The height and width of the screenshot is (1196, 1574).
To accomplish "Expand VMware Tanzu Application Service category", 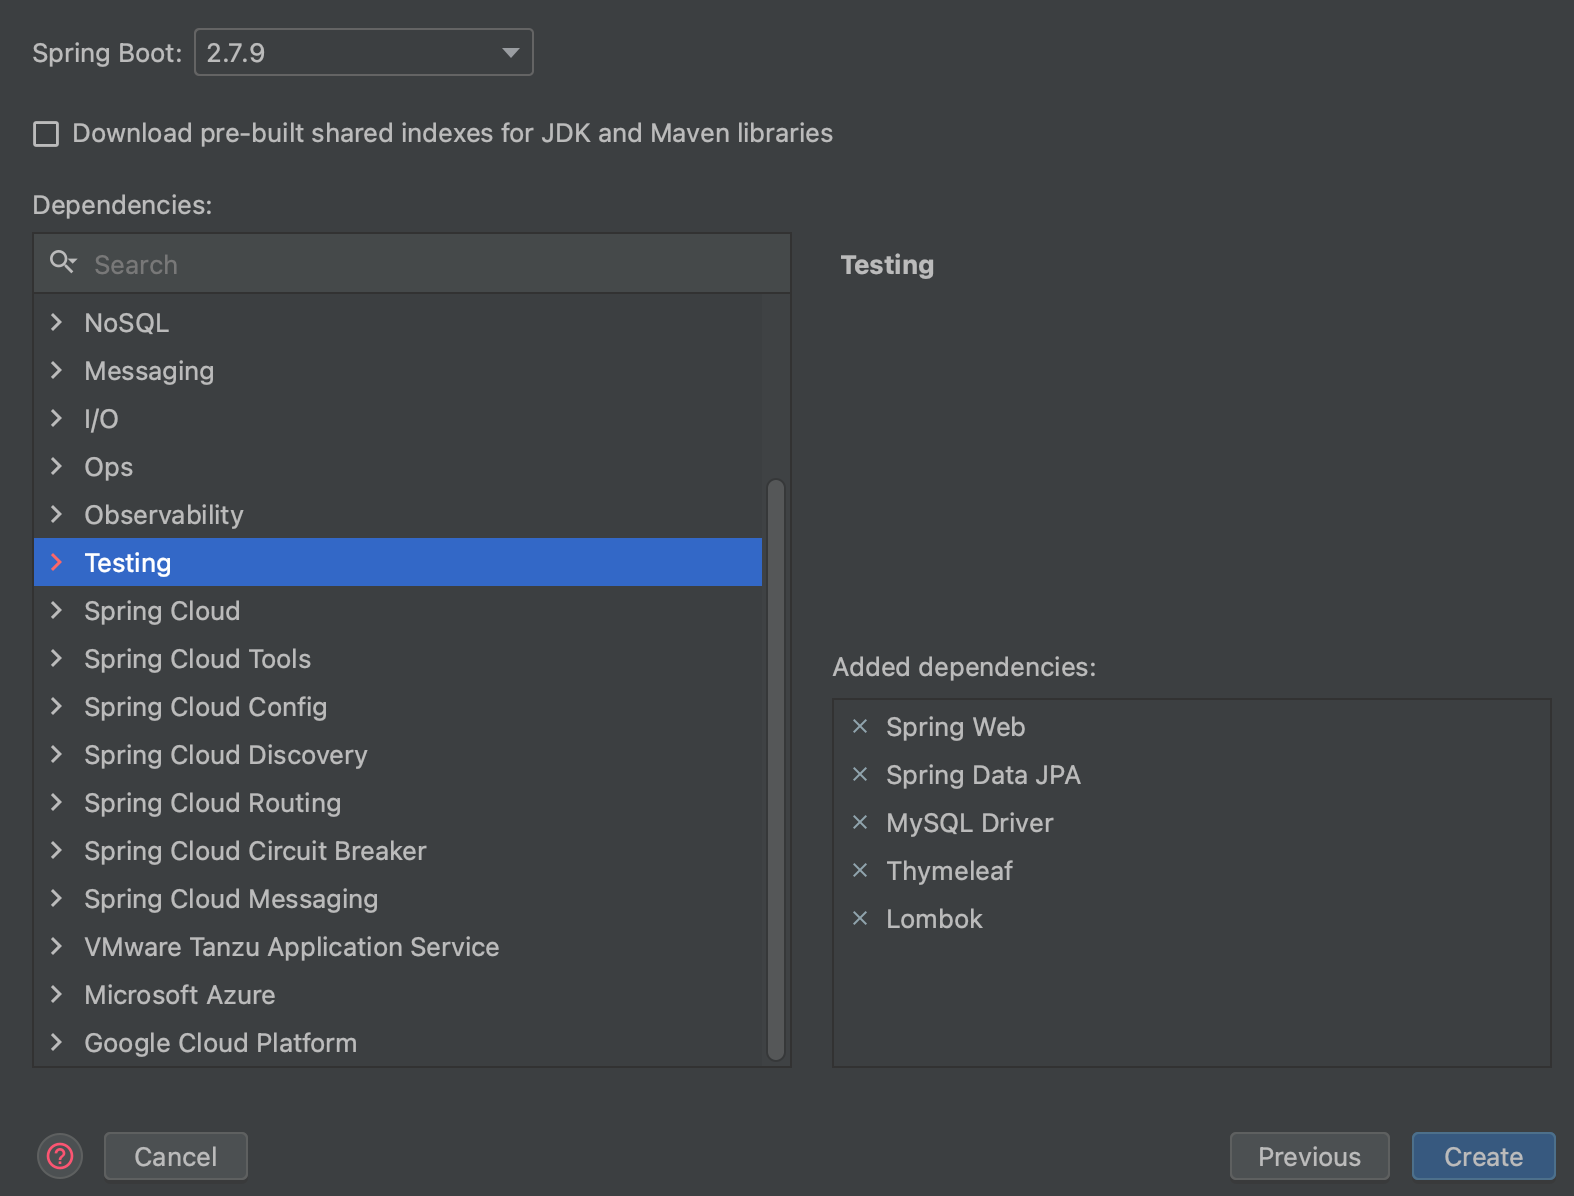I will point(56,946).
